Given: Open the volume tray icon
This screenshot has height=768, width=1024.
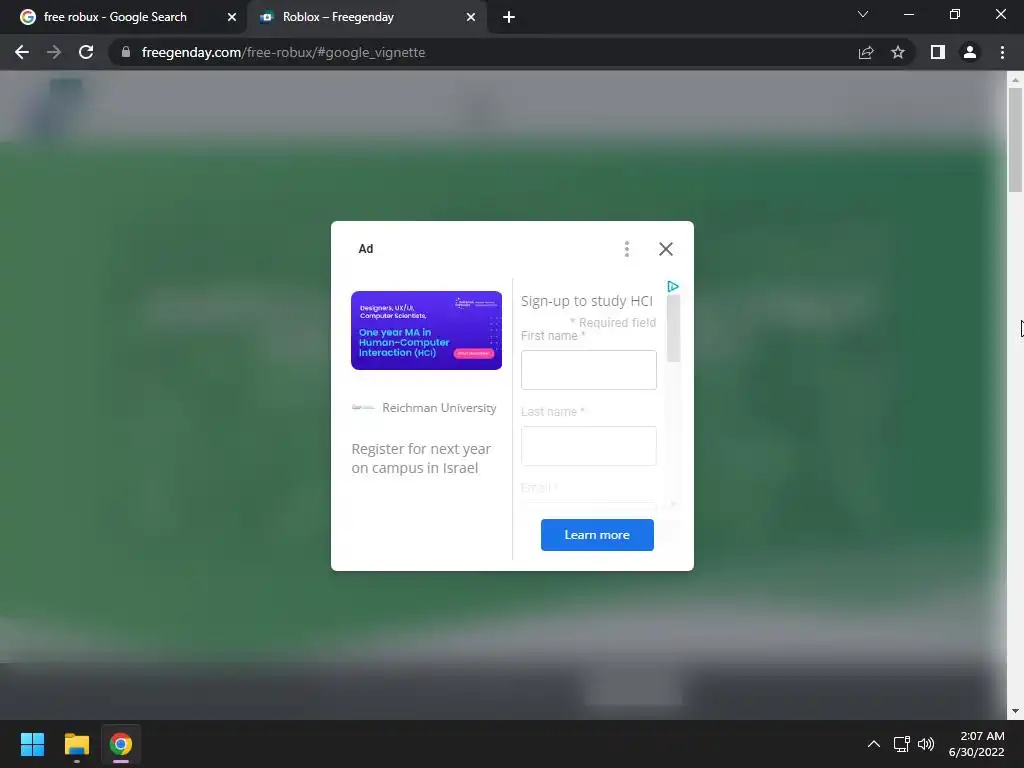Looking at the screenshot, I should tap(926, 744).
